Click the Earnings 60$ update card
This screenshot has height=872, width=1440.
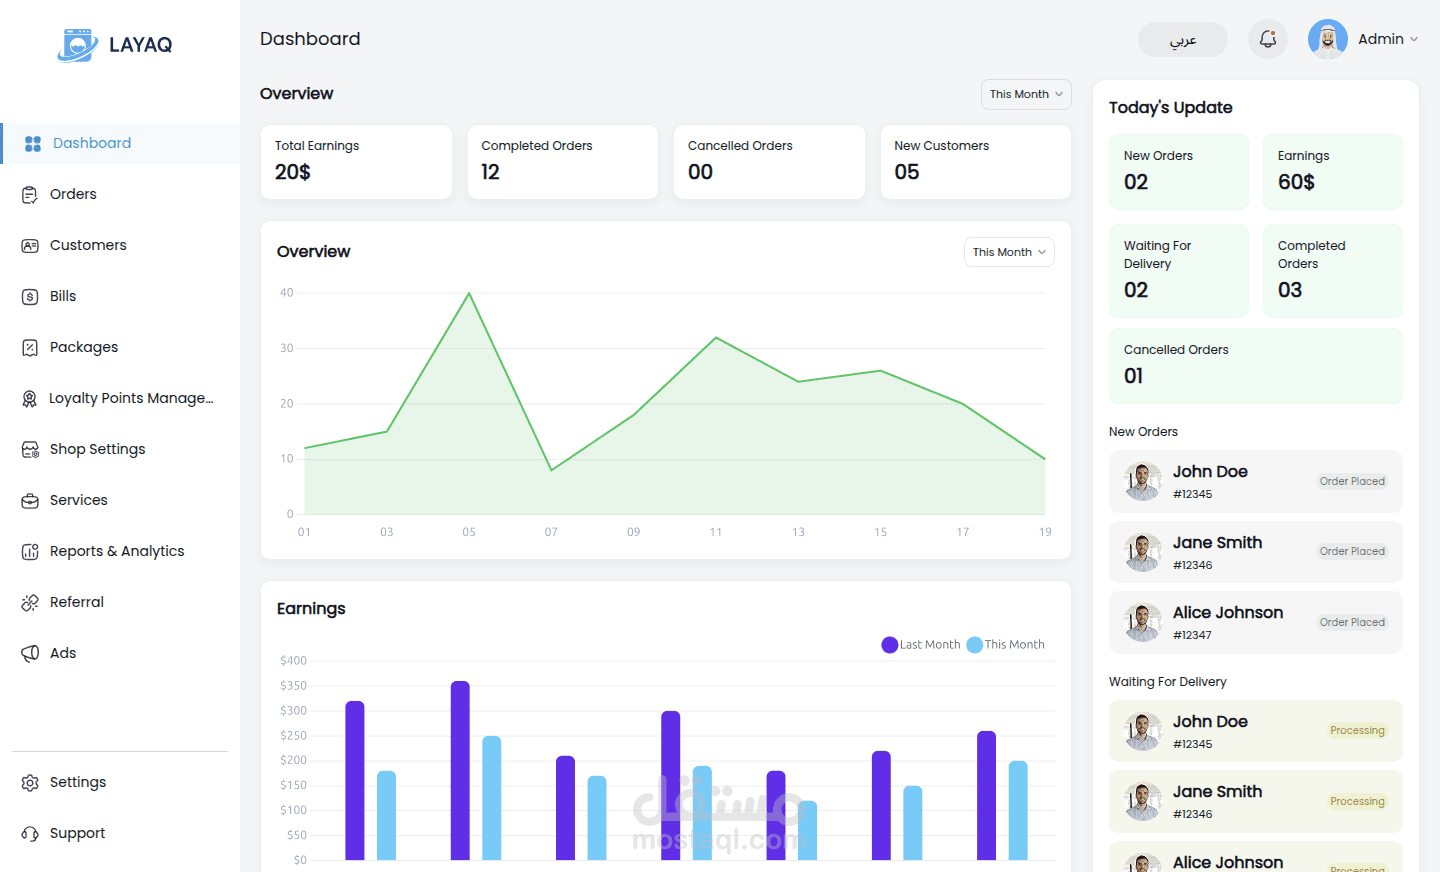[1333, 172]
